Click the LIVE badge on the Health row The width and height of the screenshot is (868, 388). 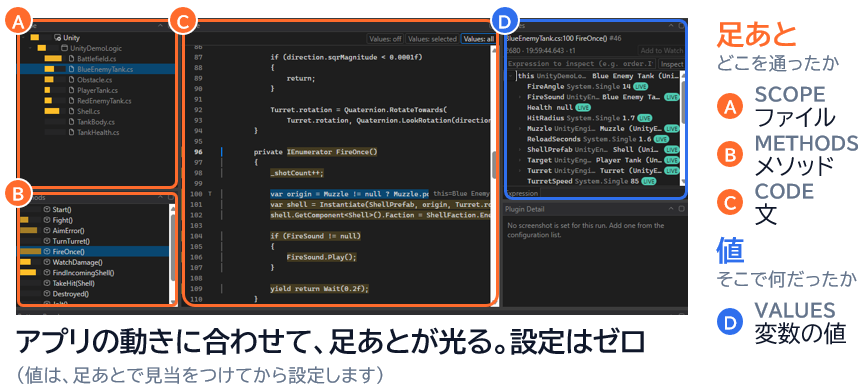click(583, 108)
